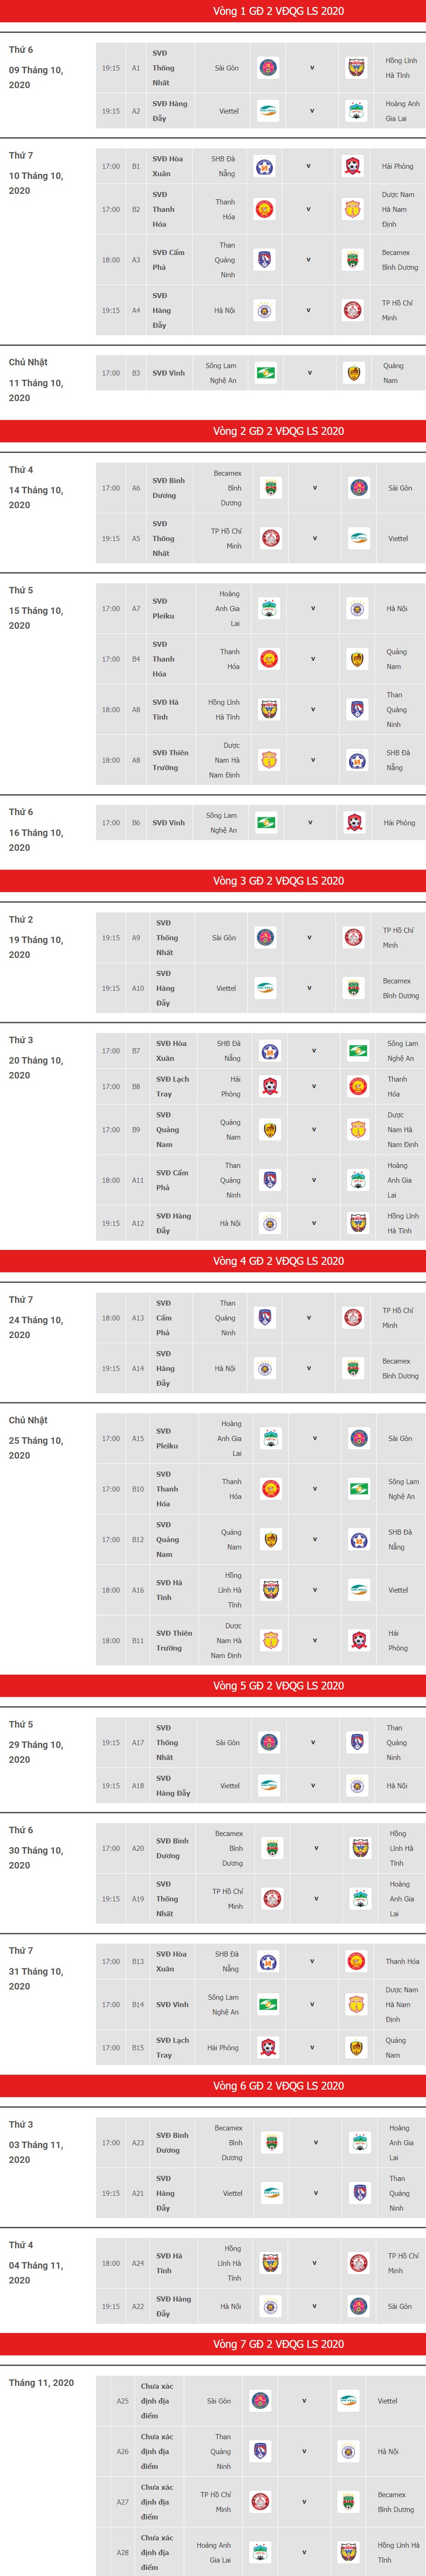
Task: Click Becamex Bình Dương logo in match A6
Action: click(269, 488)
